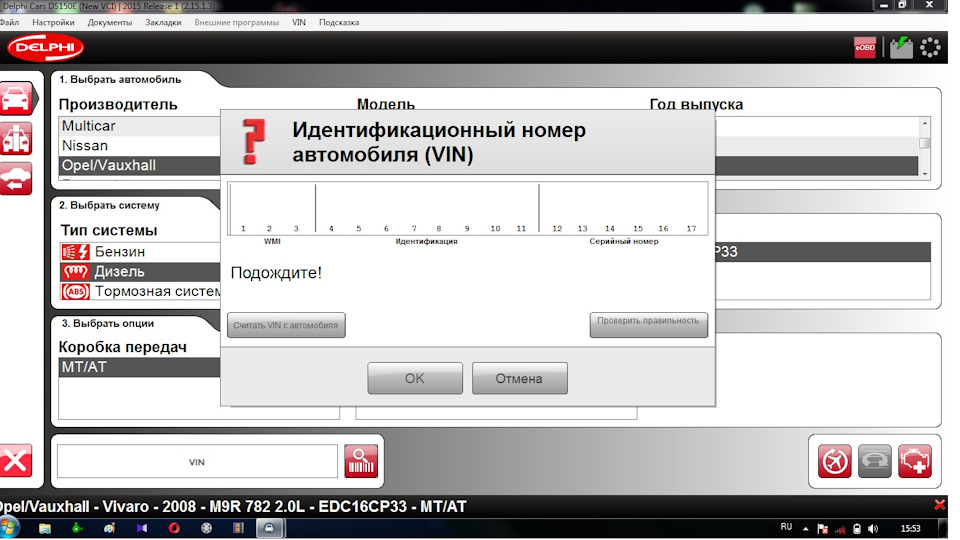Open File Explorer from taskbar
This screenshot has width=960, height=540.
tap(45, 528)
